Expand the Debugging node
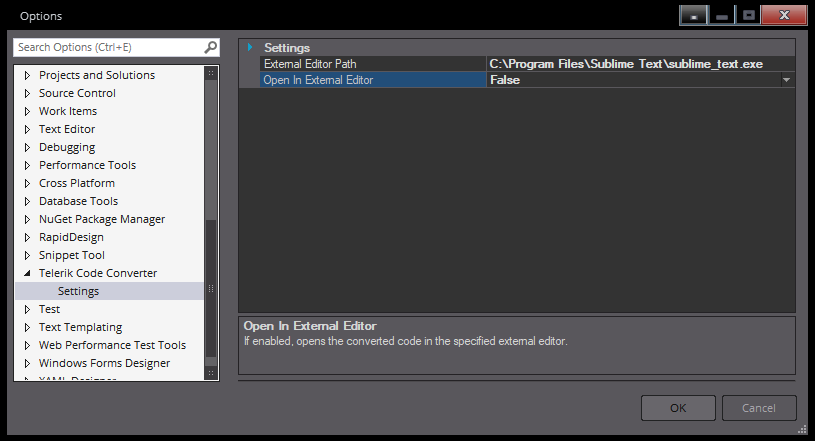This screenshot has width=815, height=441. point(28,147)
